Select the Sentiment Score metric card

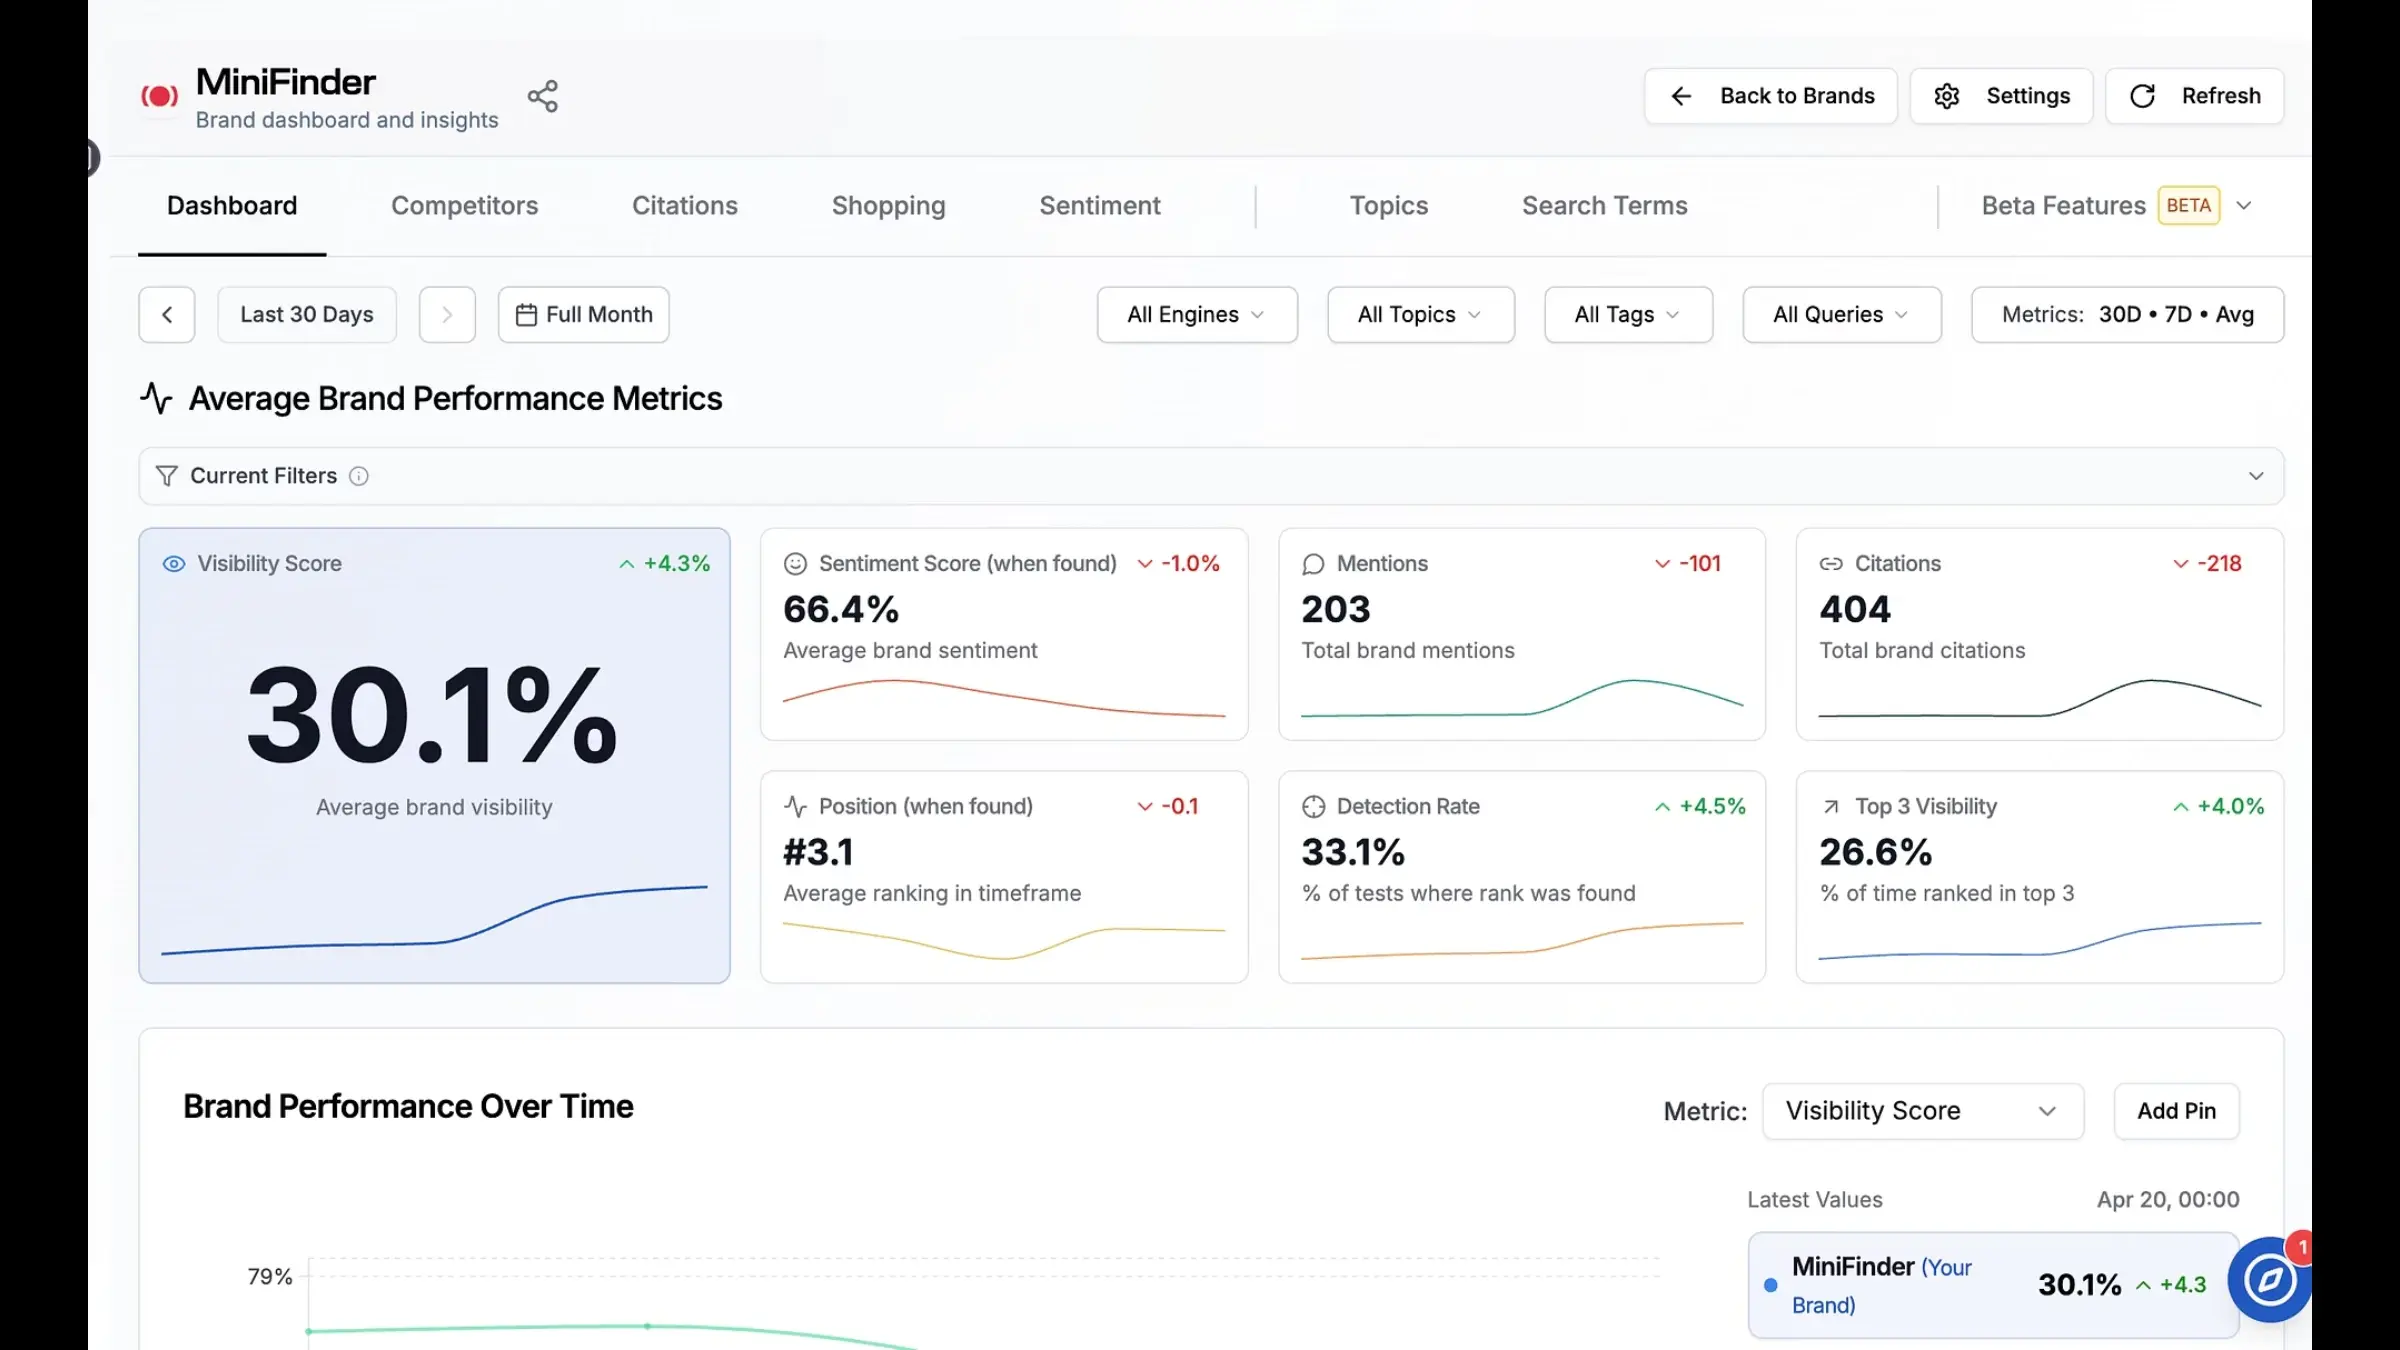pos(1004,634)
